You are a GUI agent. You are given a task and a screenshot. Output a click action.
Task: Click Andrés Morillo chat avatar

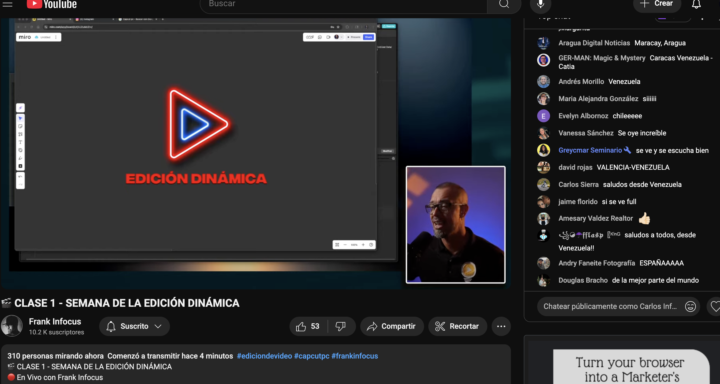(x=543, y=81)
